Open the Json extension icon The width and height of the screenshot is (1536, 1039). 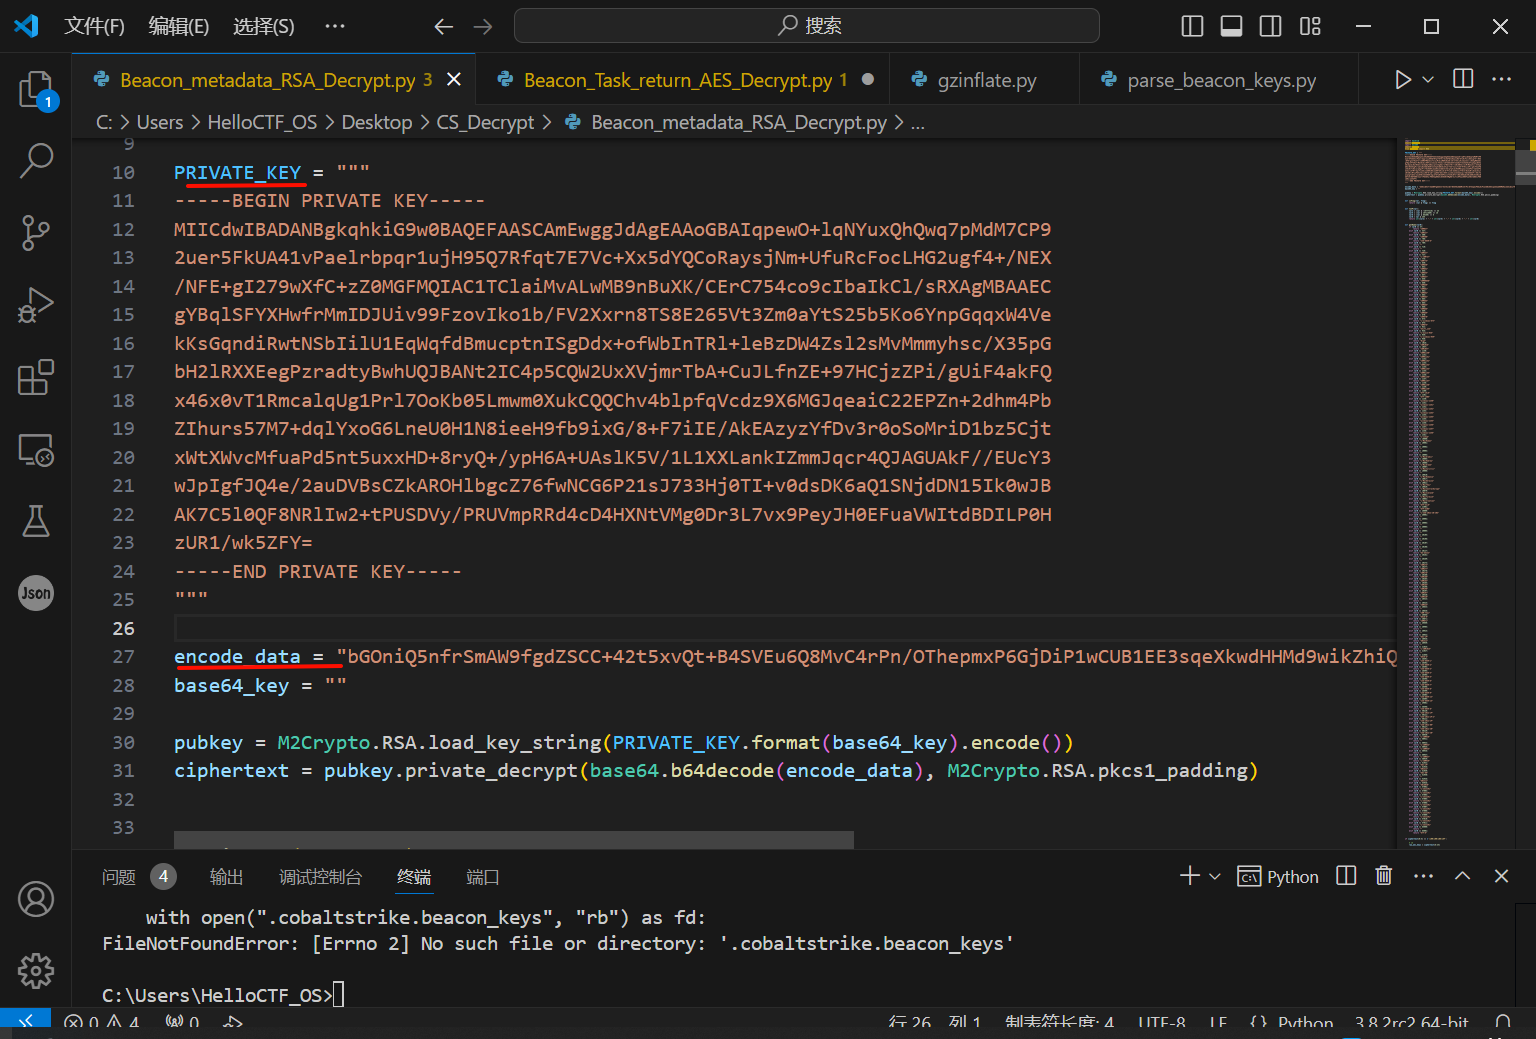click(x=36, y=593)
